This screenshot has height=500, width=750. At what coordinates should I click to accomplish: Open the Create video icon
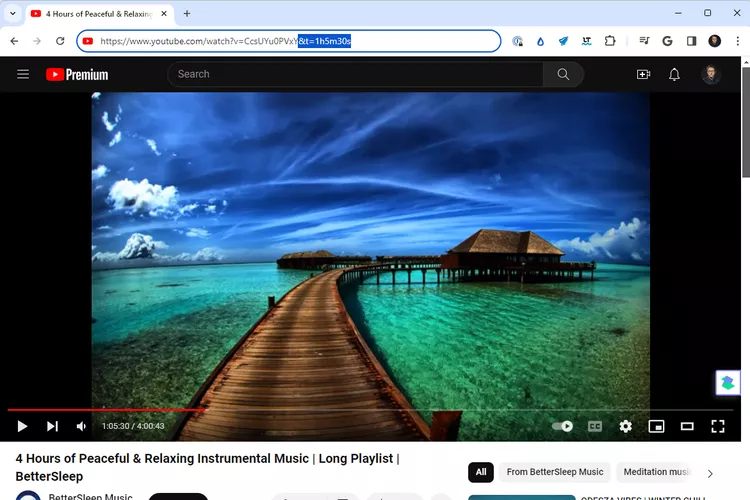tap(643, 74)
